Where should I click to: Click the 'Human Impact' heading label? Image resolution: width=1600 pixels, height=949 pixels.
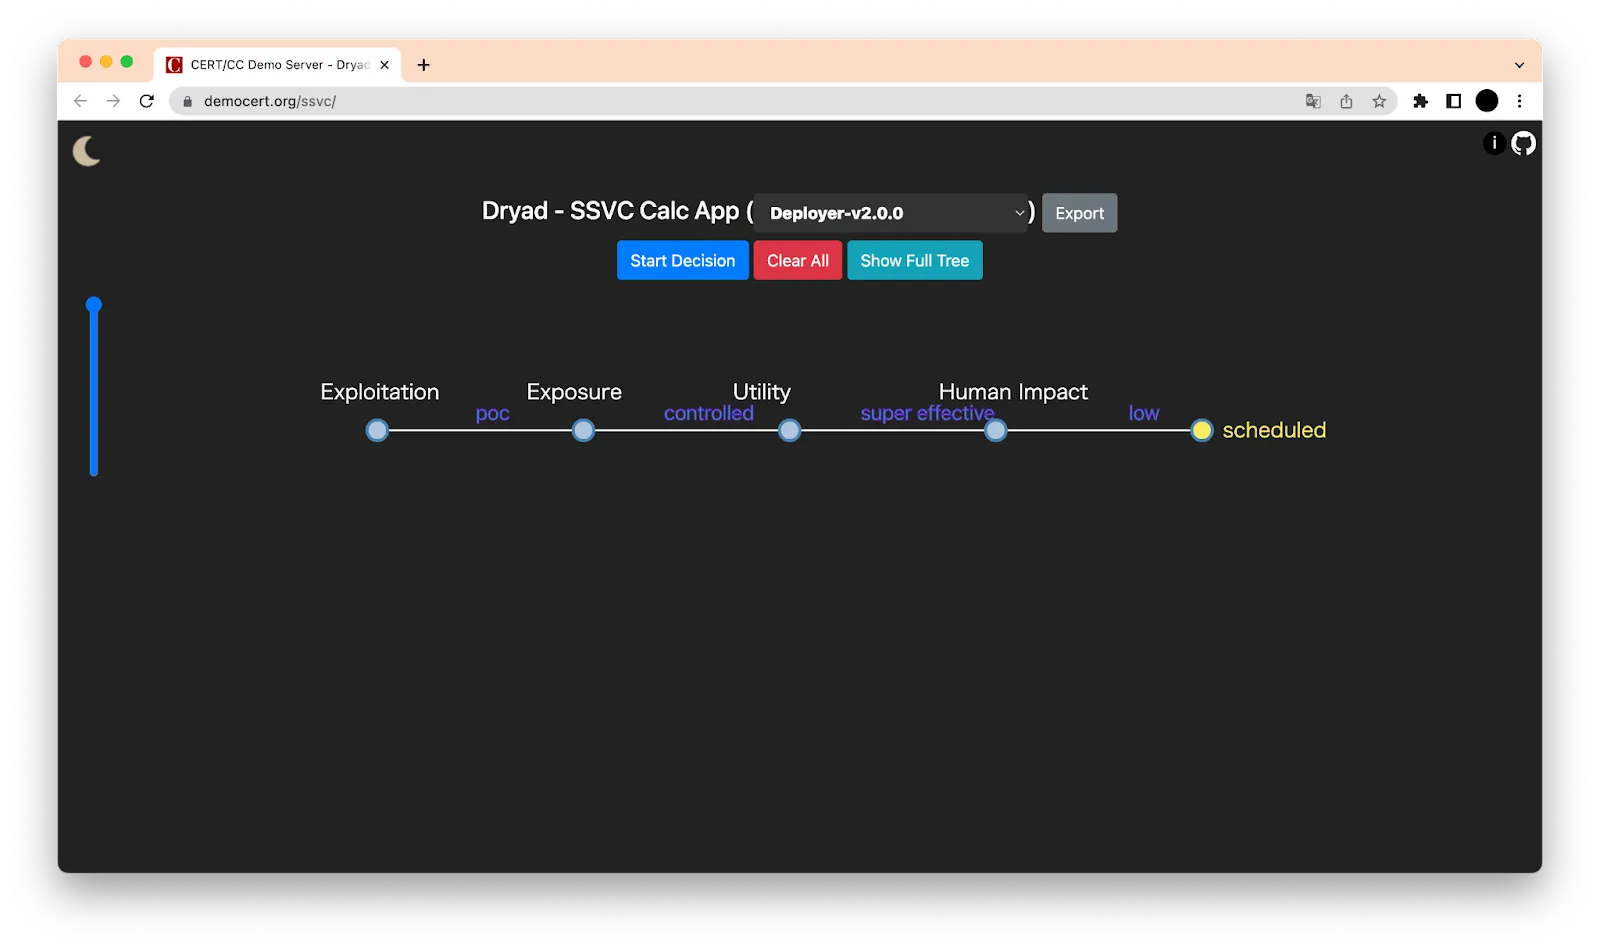pos(1013,392)
